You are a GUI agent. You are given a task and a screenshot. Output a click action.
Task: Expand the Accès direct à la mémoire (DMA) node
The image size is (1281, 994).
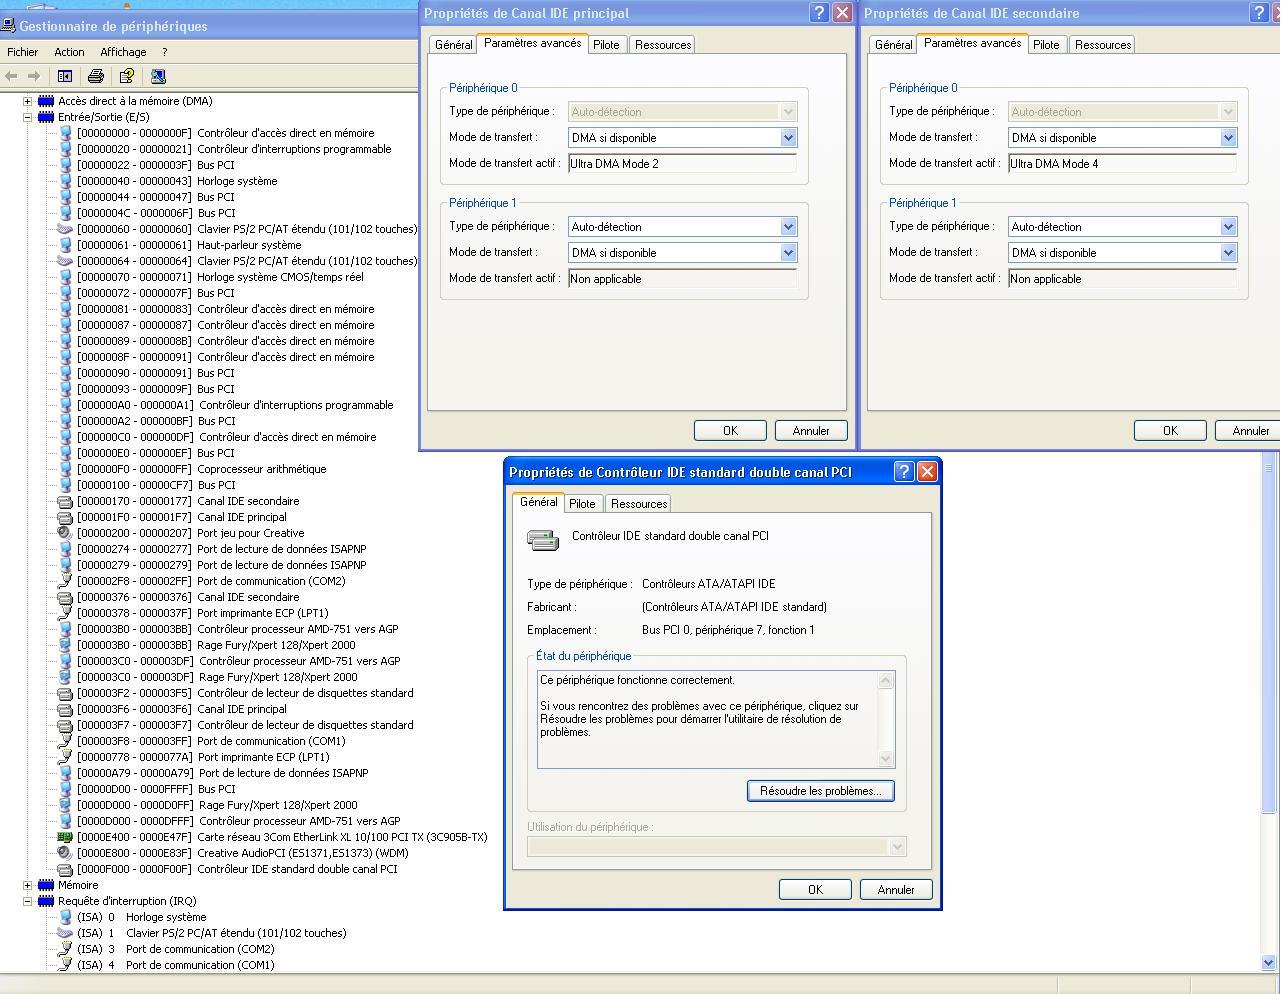[x=28, y=101]
